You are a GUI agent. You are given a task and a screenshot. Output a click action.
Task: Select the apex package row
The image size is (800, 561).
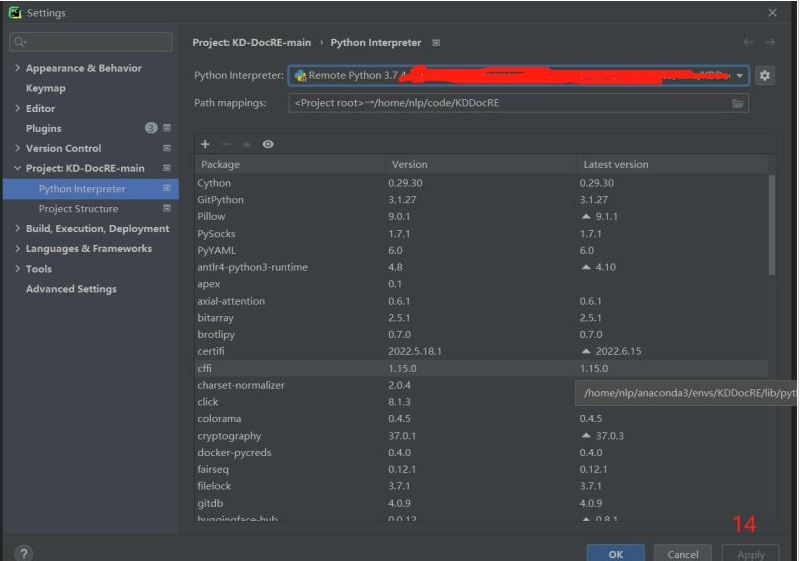482,284
